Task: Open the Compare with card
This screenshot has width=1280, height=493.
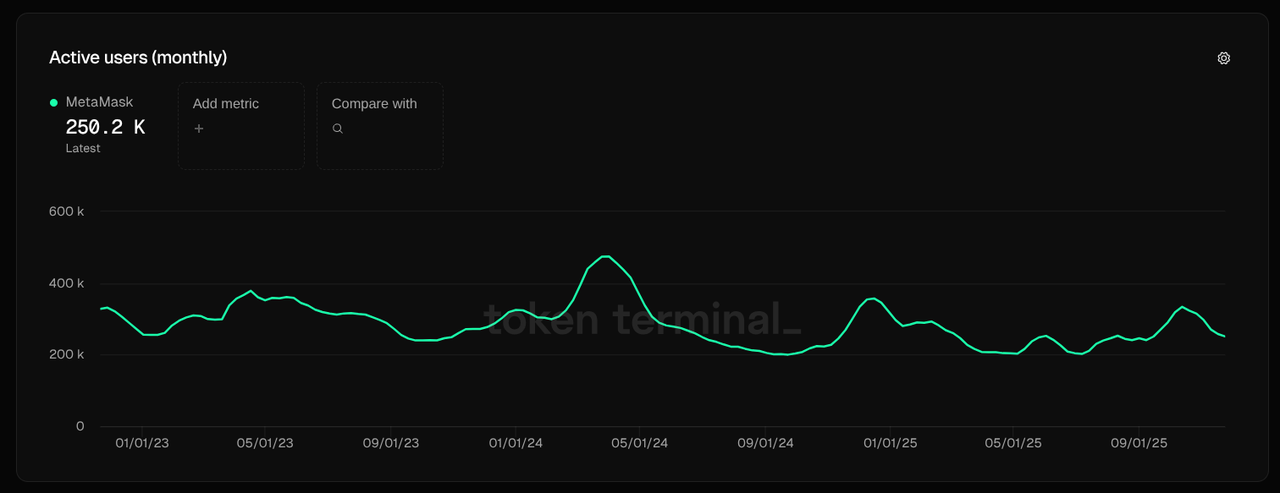Action: (x=380, y=126)
